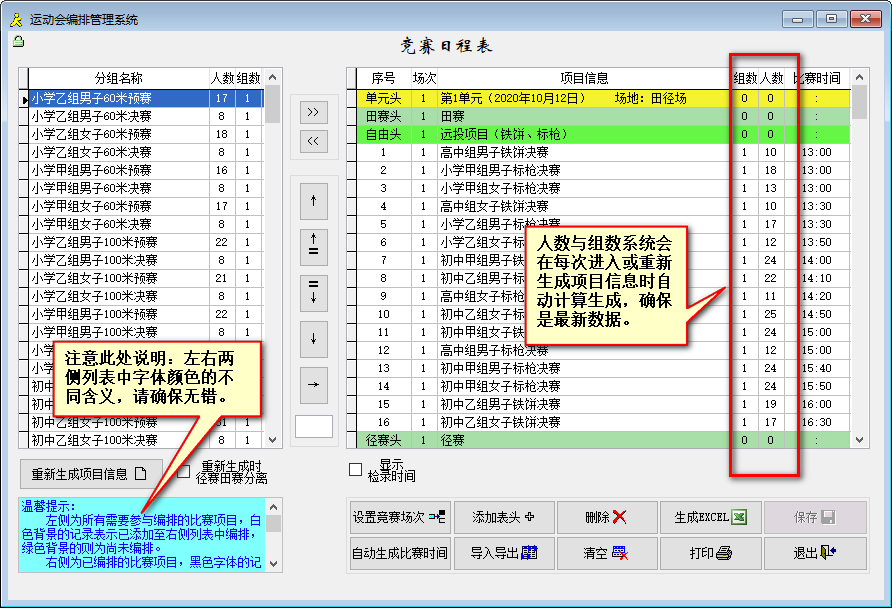
Task: Click the small text box below arrows
Action: click(x=314, y=426)
